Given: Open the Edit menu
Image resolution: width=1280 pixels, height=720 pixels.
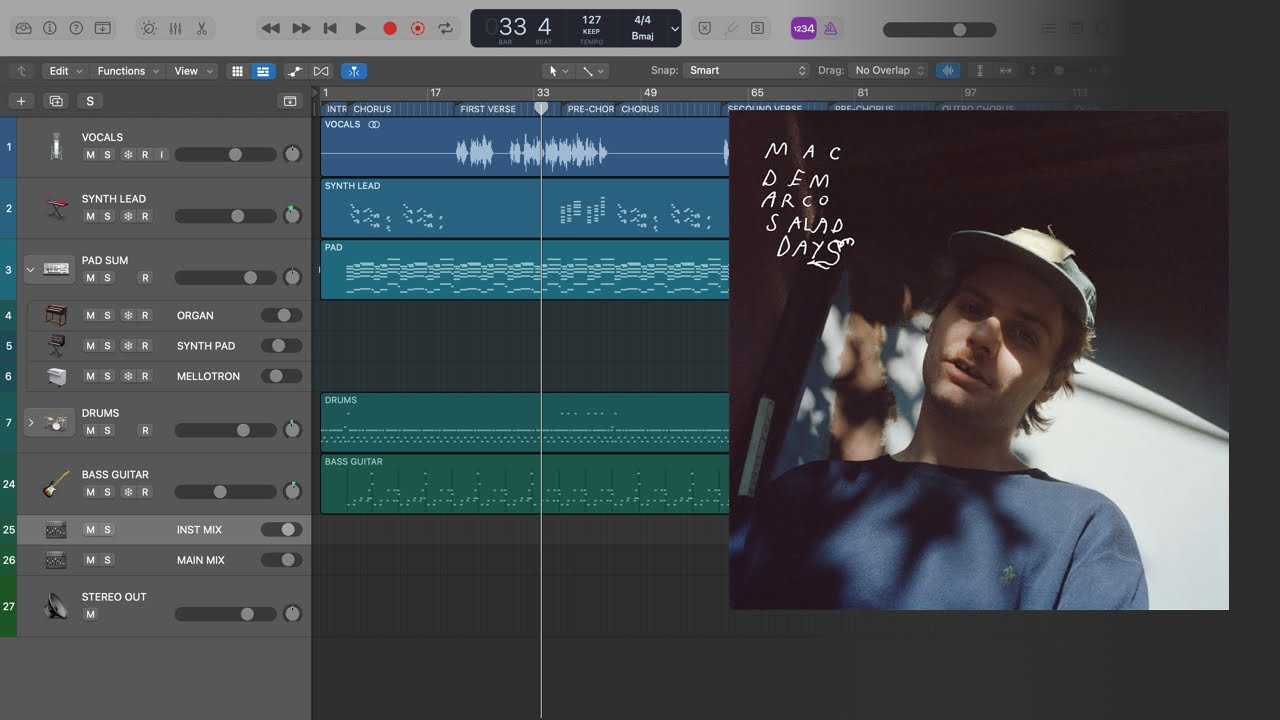Looking at the screenshot, I should point(64,71).
